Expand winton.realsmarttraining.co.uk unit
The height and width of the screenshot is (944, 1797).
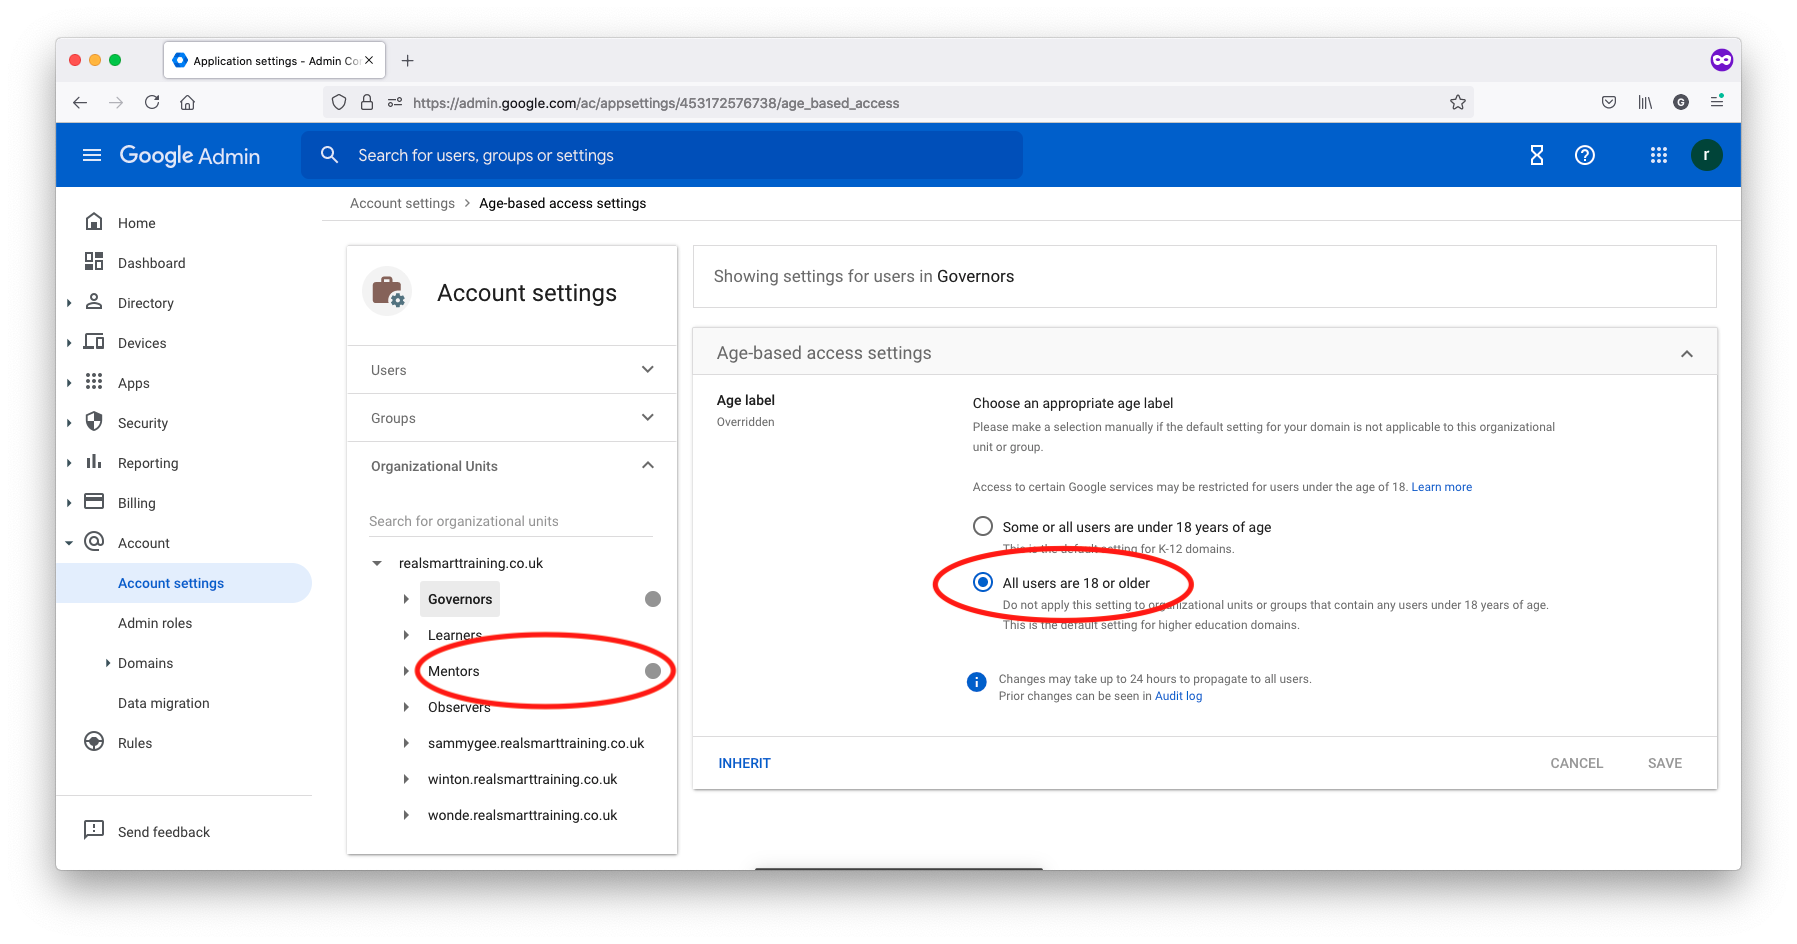(x=406, y=779)
